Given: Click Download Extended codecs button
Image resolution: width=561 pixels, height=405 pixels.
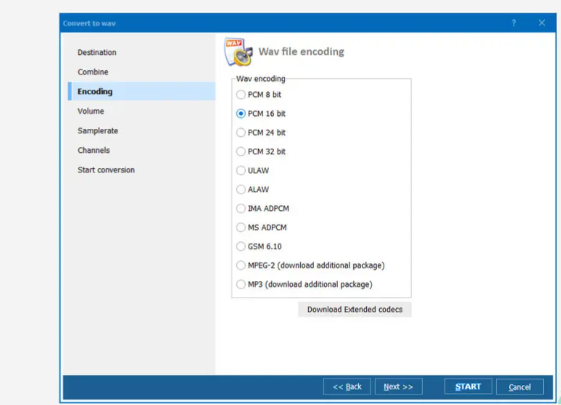Looking at the screenshot, I should 355,309.
